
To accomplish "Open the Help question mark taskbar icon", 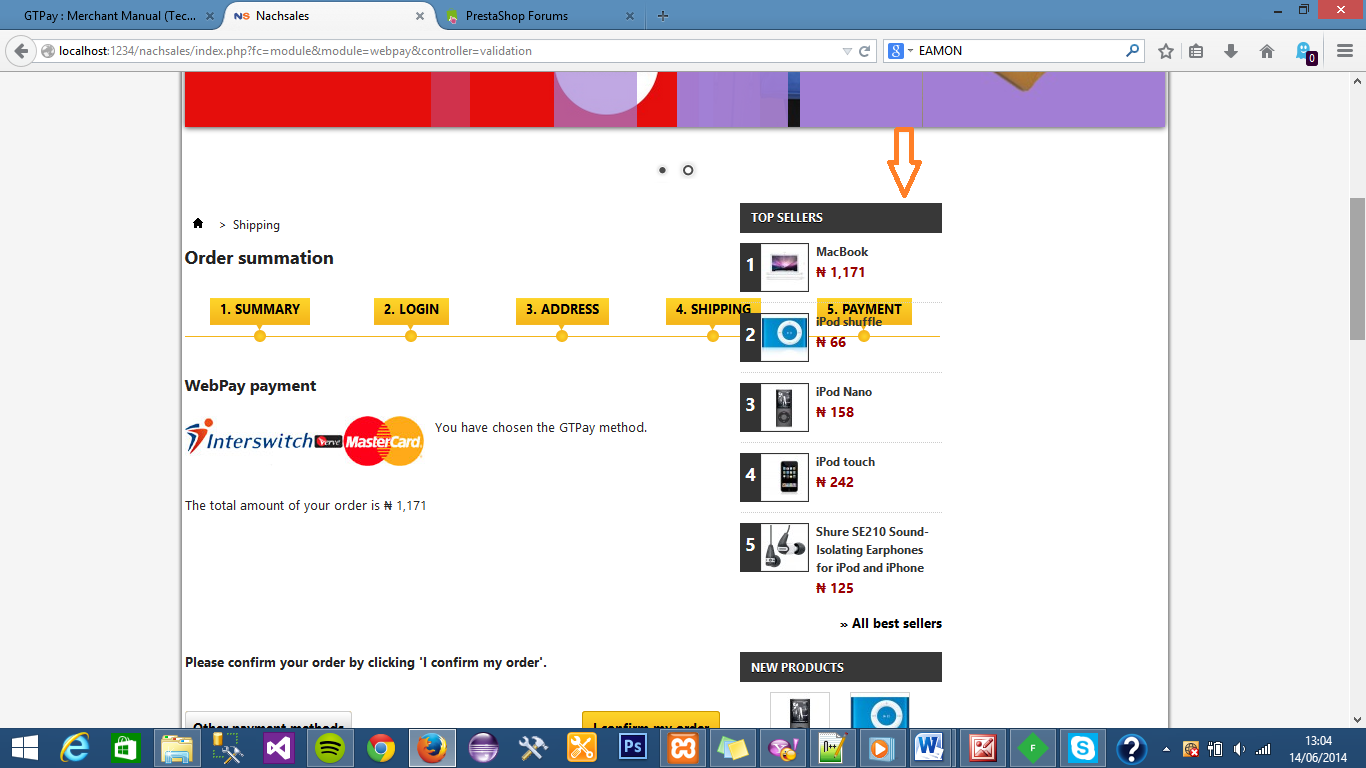I will pos(1132,748).
